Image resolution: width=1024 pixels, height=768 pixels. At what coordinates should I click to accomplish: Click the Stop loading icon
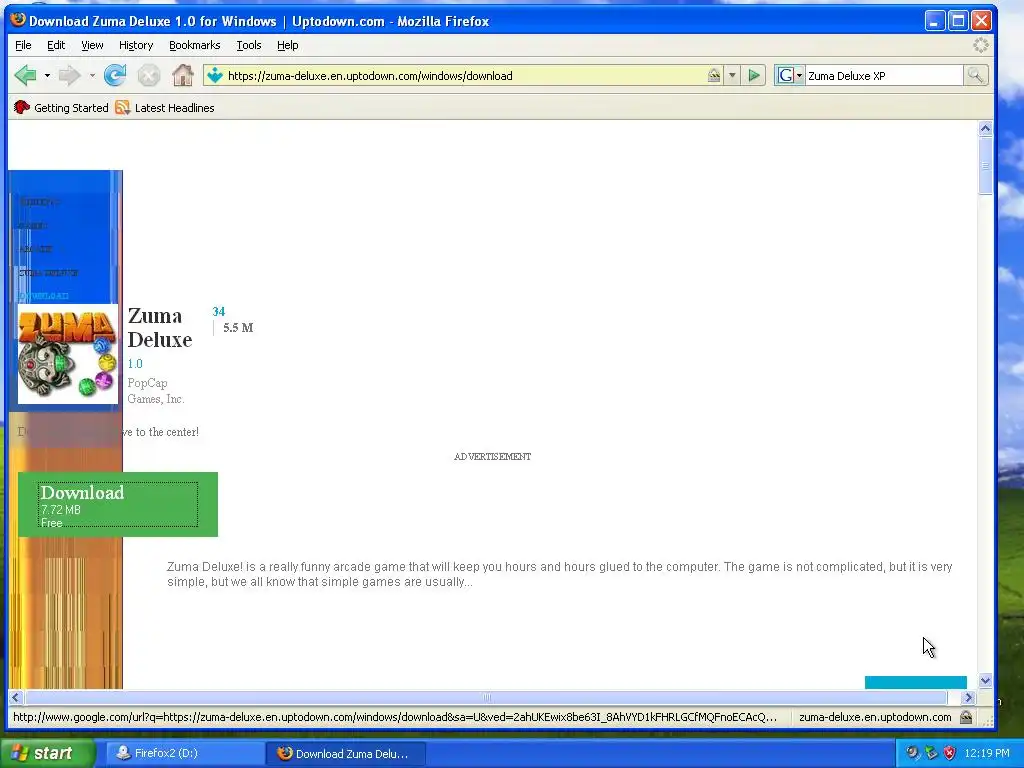click(x=149, y=76)
